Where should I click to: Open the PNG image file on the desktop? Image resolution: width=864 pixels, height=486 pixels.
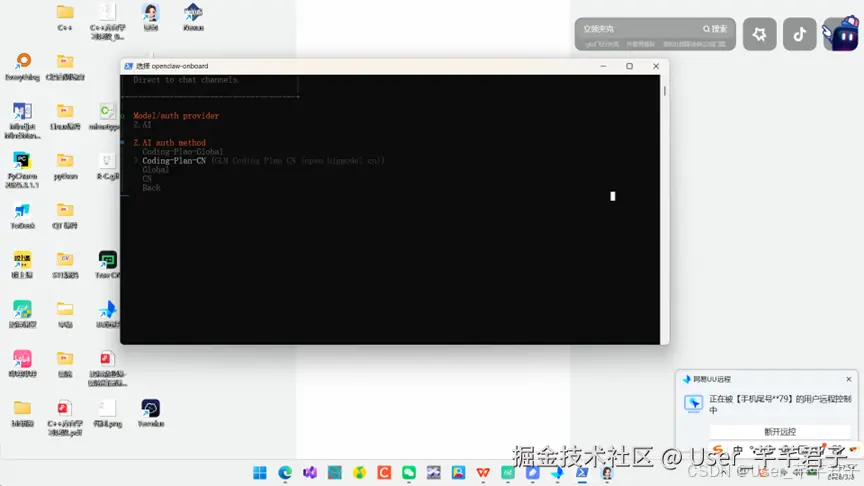tap(107, 413)
